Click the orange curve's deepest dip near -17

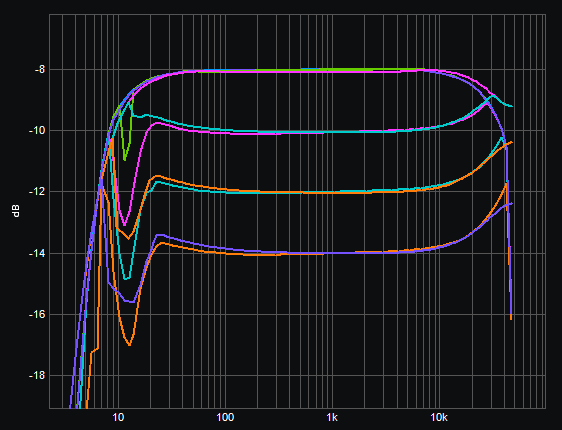click(x=129, y=345)
